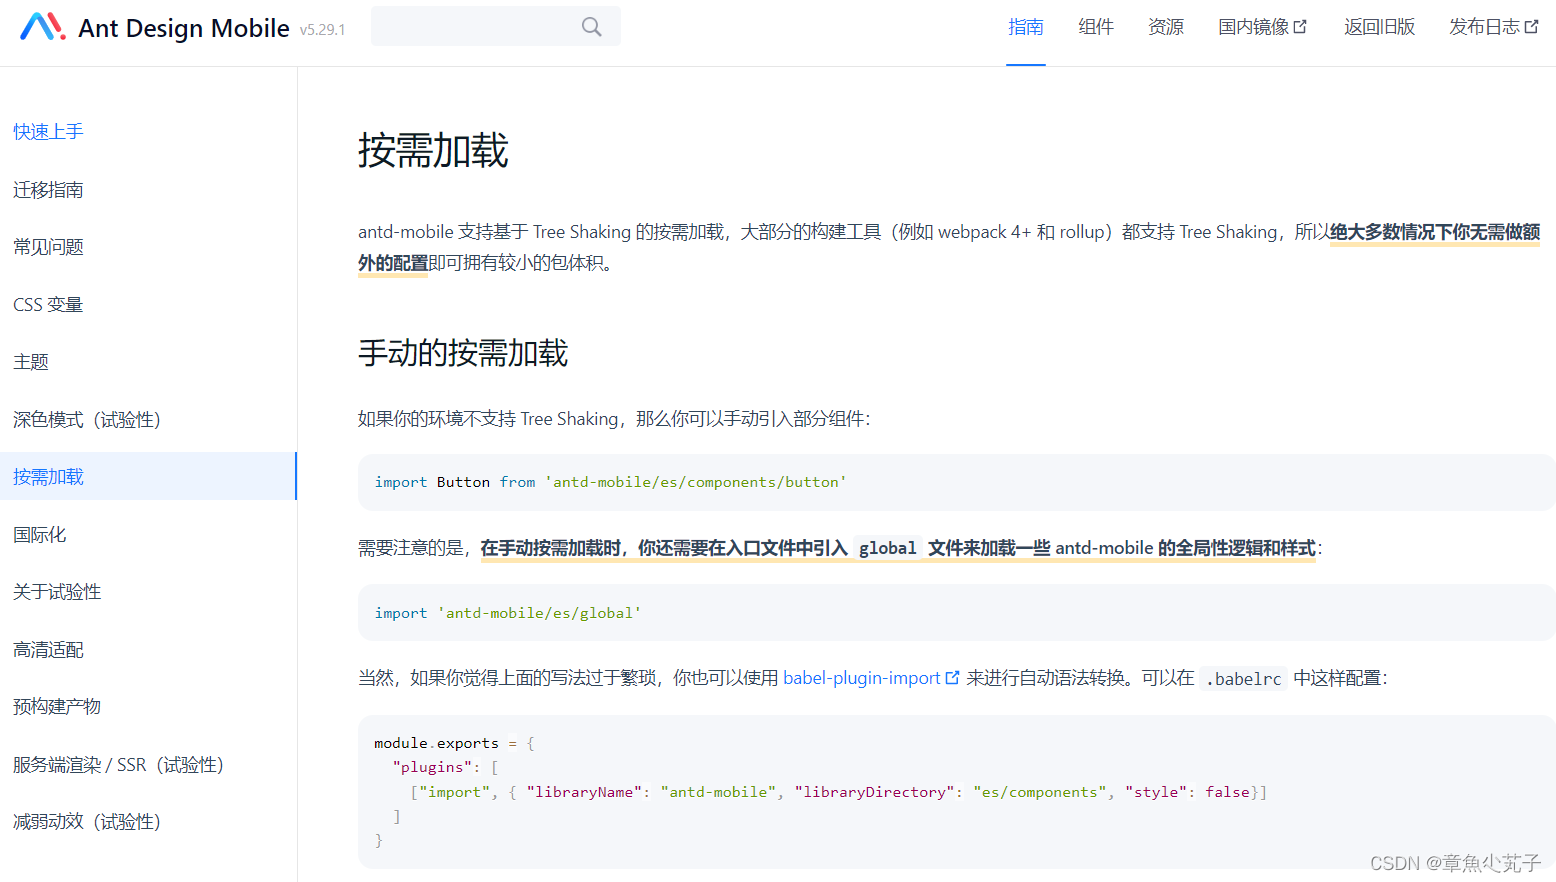Open the 组件 navigation tab
The width and height of the screenshot is (1556, 882).
1096,27
